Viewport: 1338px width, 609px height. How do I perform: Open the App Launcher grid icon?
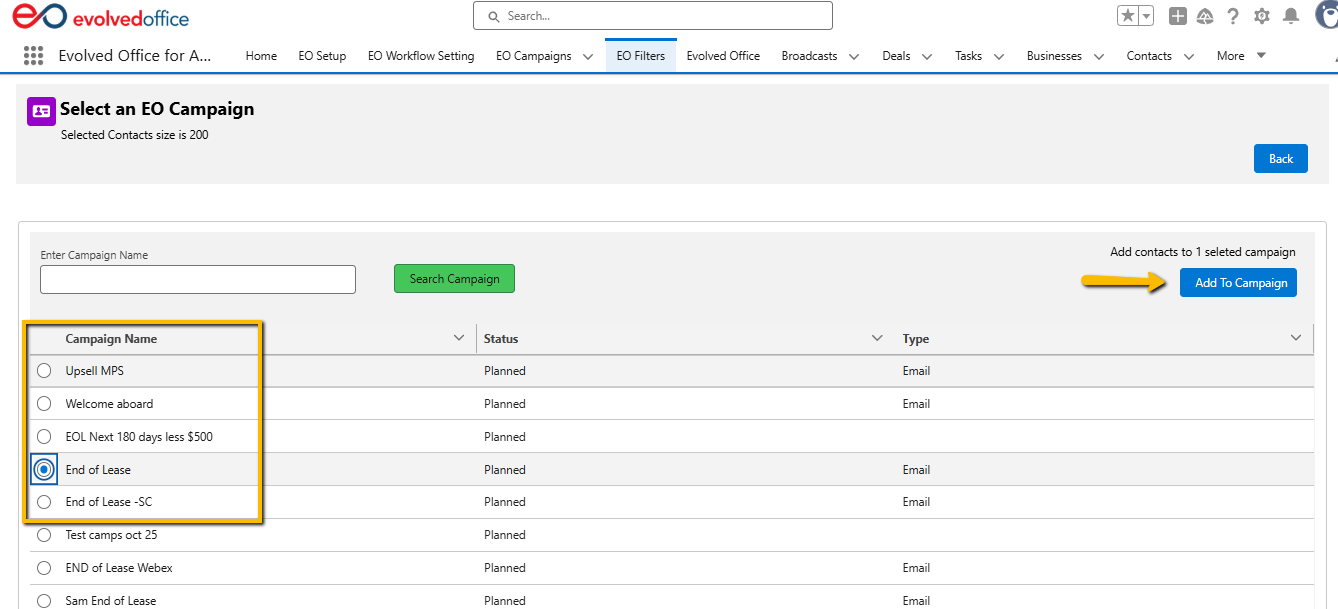[x=33, y=56]
